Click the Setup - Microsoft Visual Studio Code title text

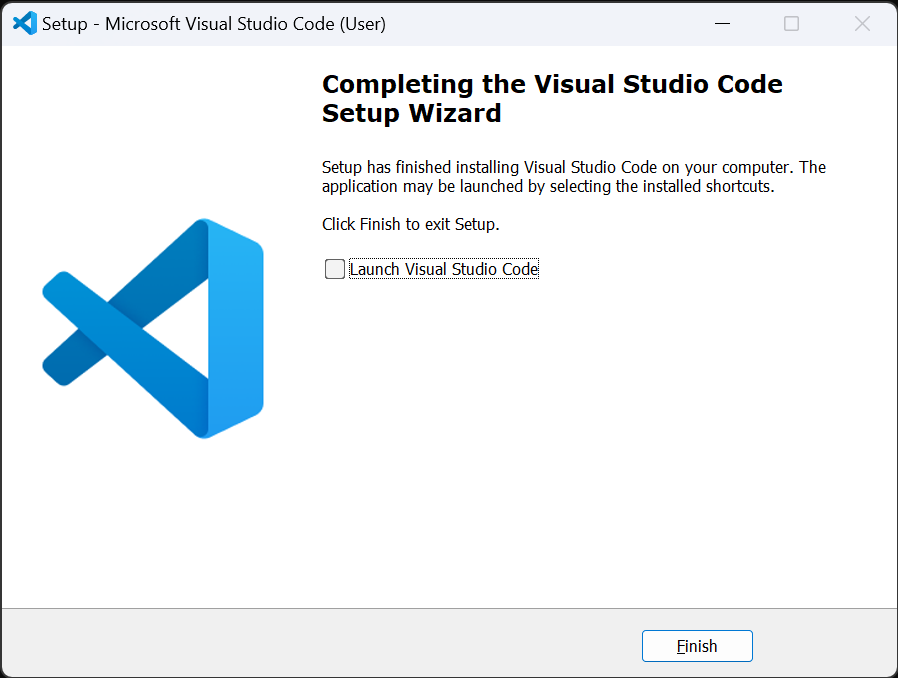point(214,24)
